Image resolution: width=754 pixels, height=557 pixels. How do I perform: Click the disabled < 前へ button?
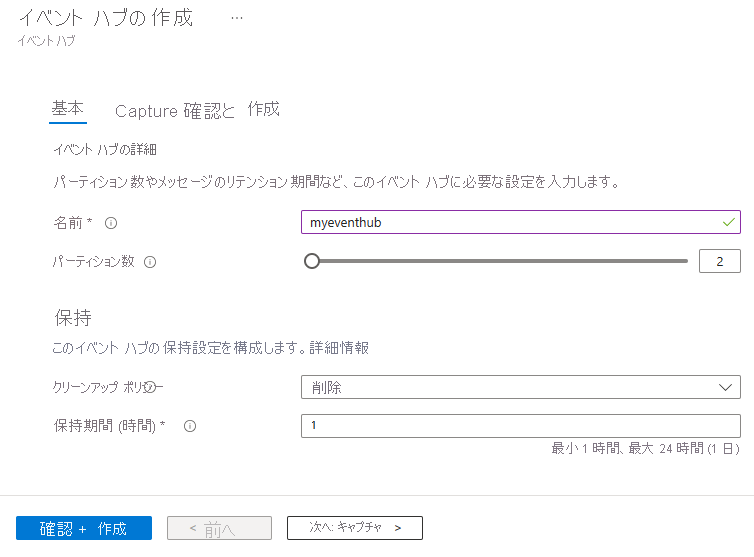coord(219,528)
